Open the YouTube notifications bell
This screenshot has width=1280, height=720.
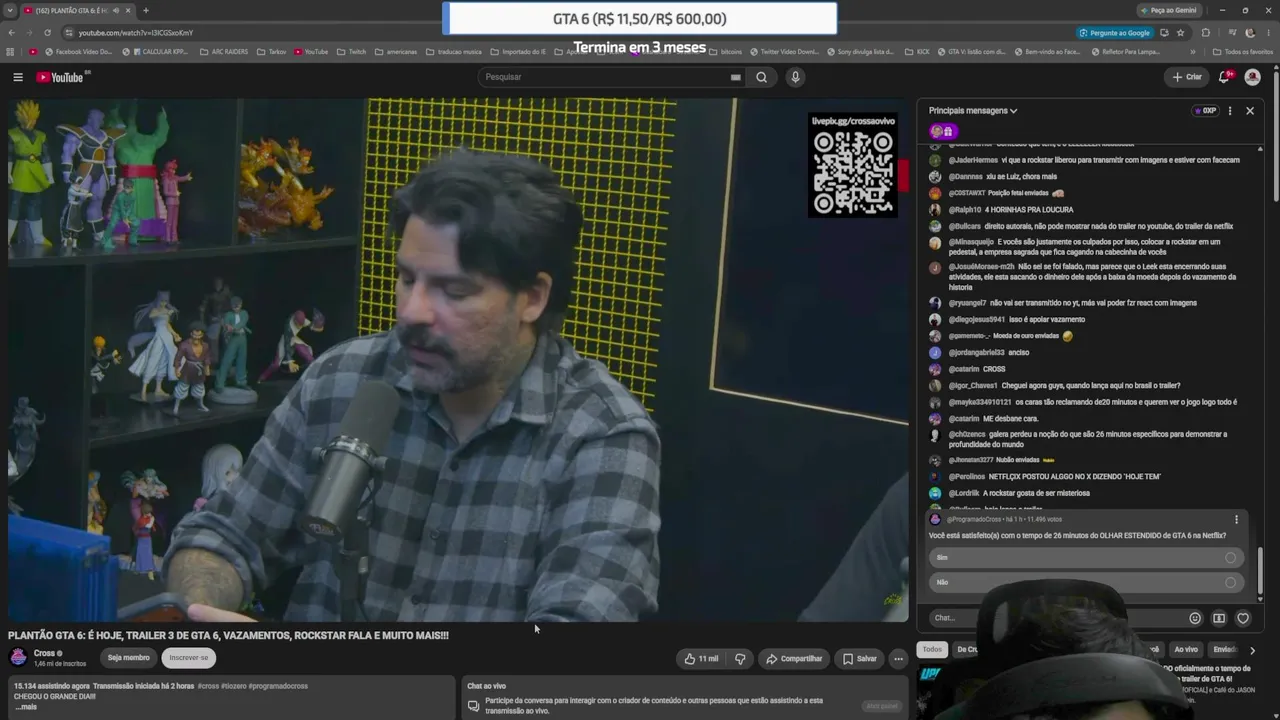point(1224,77)
